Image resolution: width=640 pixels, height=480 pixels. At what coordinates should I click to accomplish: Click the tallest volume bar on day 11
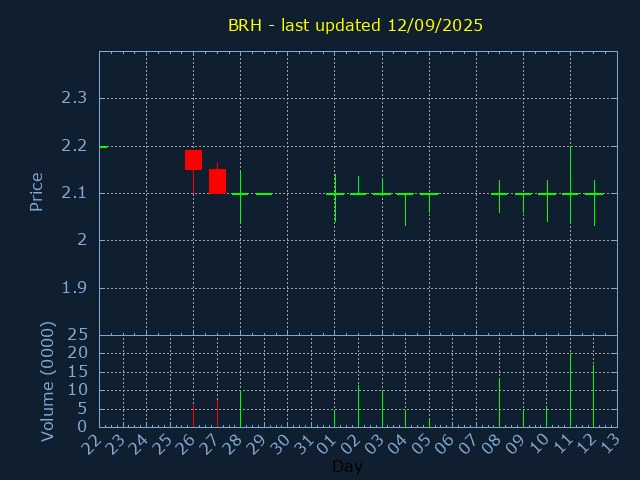tap(571, 390)
